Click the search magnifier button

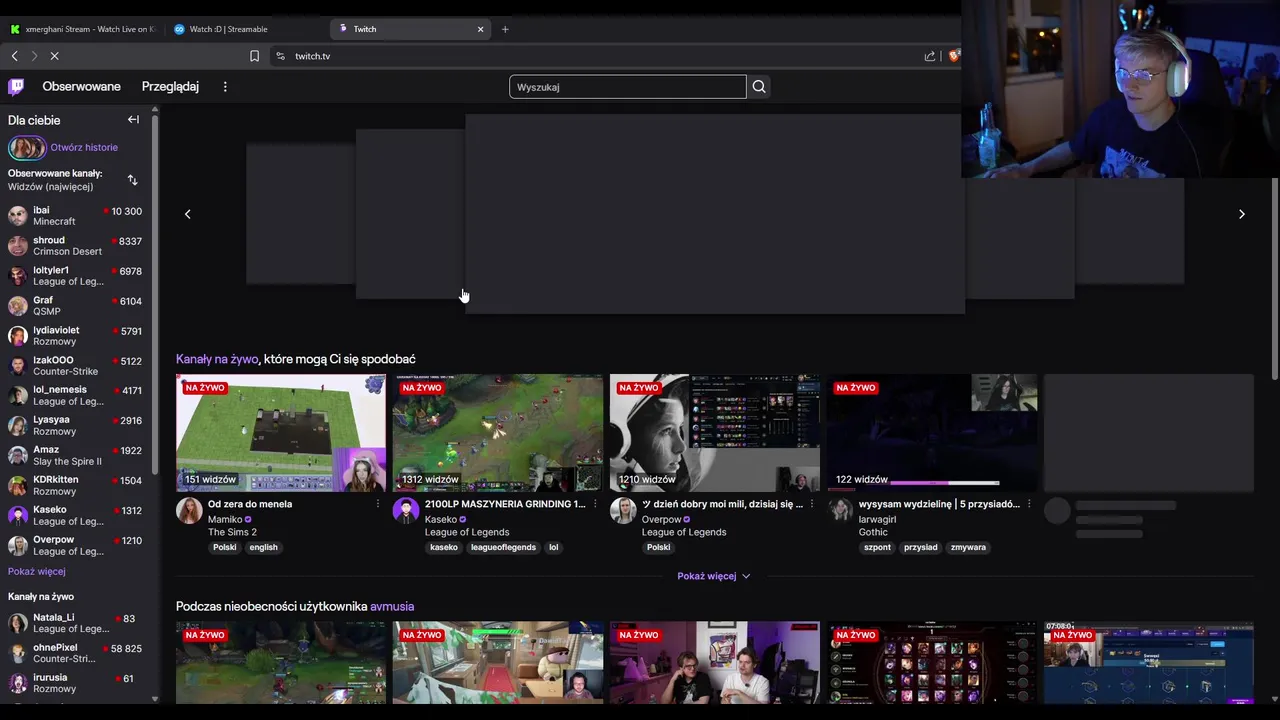click(x=759, y=87)
